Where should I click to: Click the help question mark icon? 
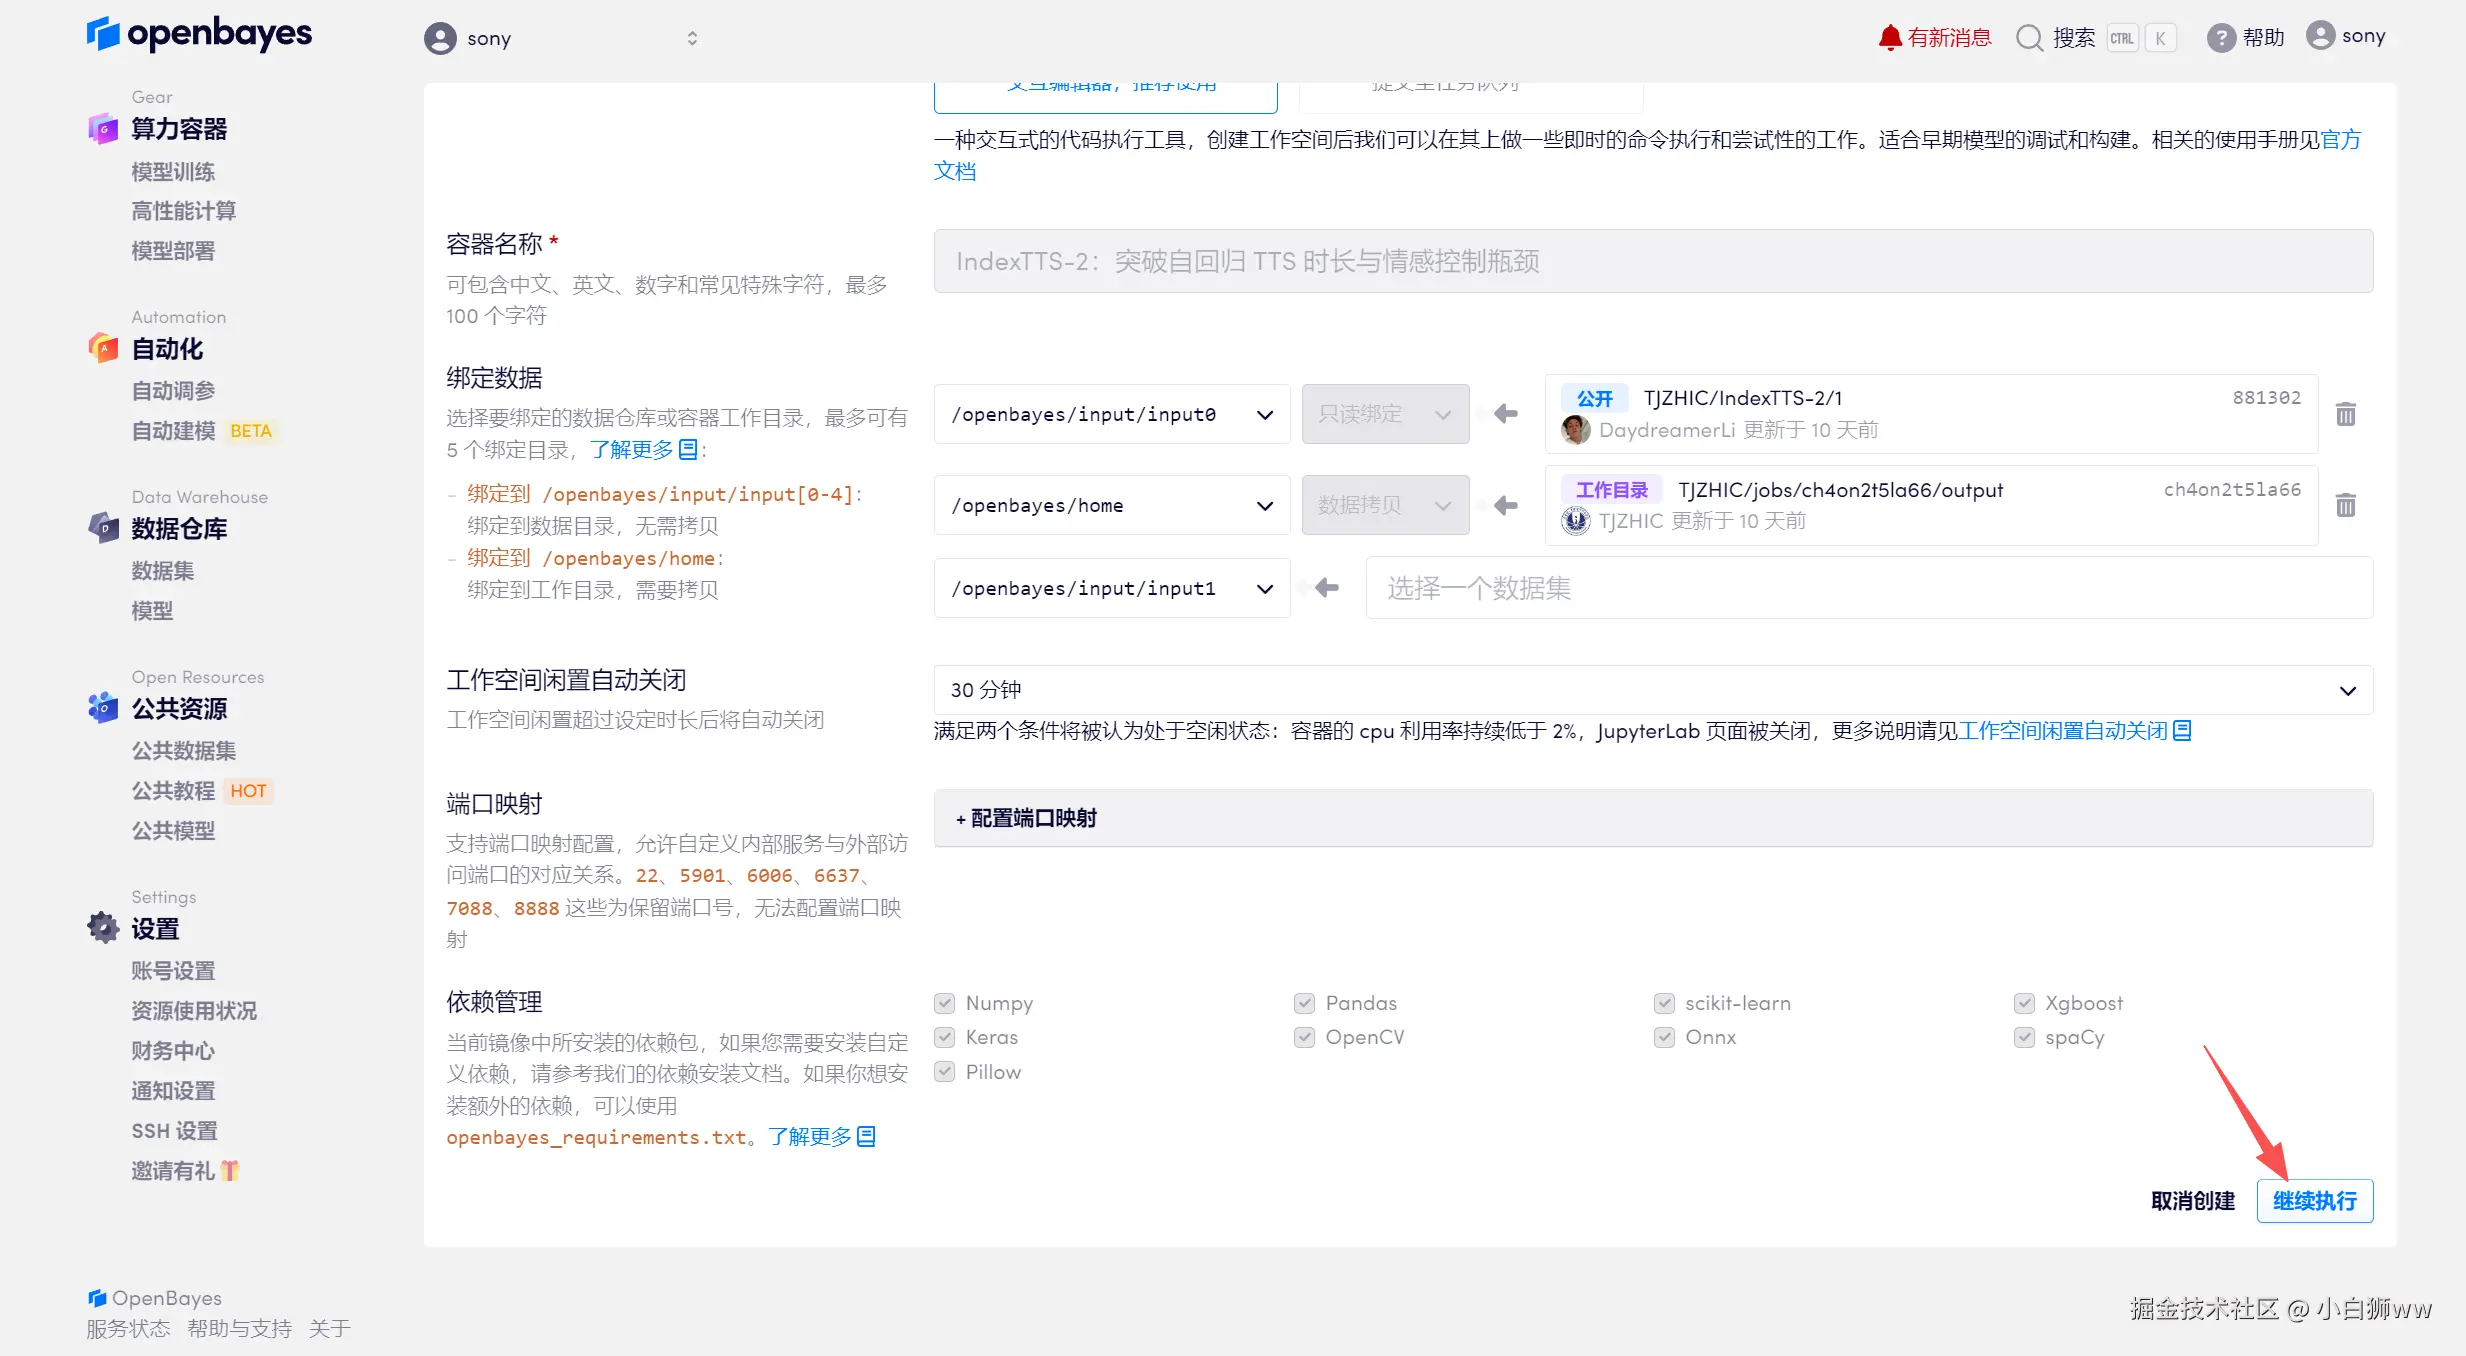tap(2221, 38)
